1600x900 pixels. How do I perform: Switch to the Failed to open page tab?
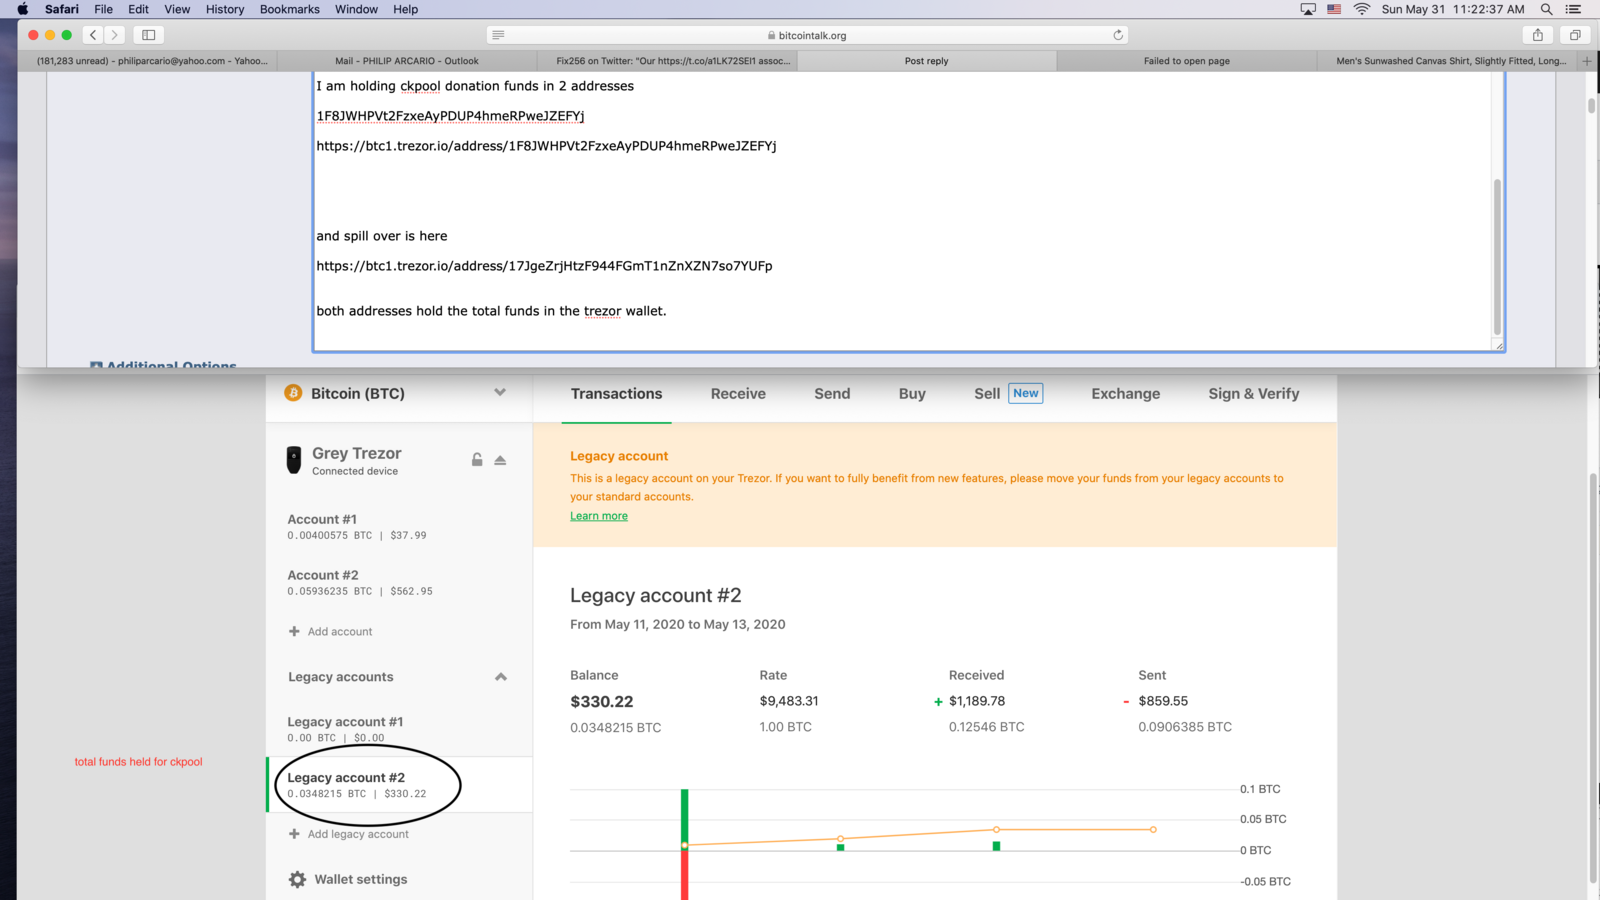(1187, 61)
